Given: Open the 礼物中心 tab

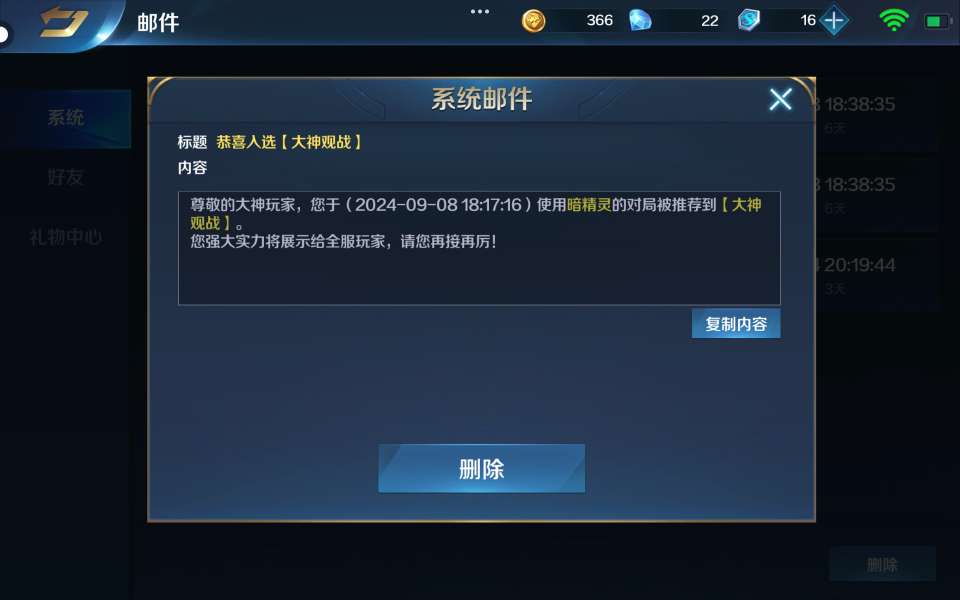Looking at the screenshot, I should tap(66, 237).
